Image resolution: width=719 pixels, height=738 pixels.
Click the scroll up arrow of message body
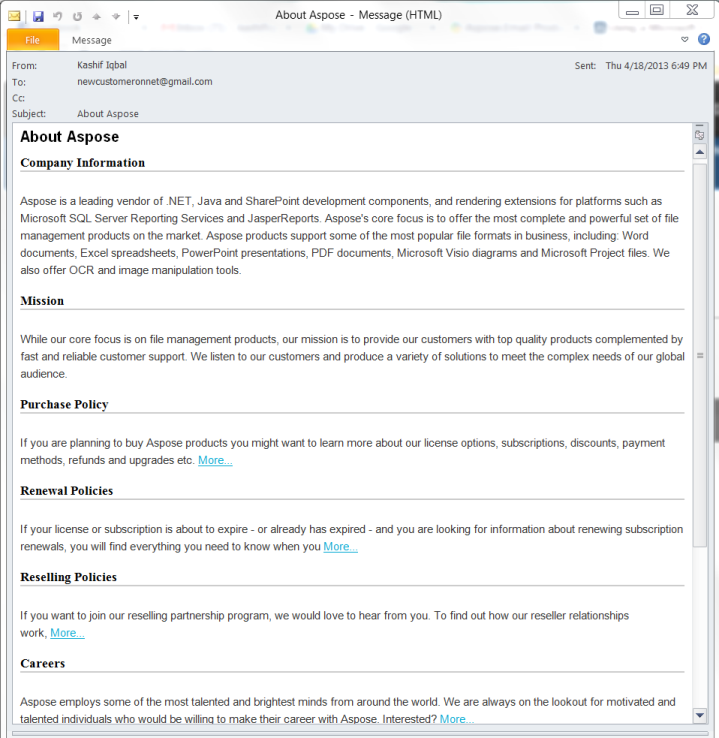click(700, 152)
